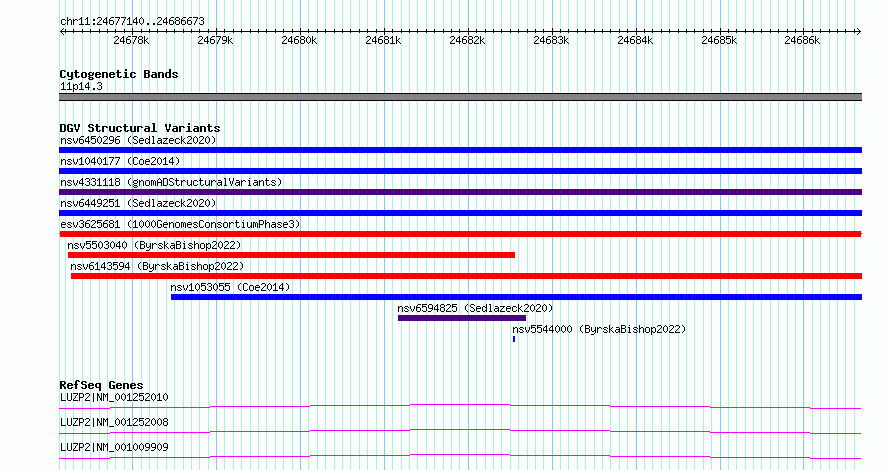Screen dimensions: 890x470
Task: Click the 24686k ruler tick label
Action: point(802,40)
